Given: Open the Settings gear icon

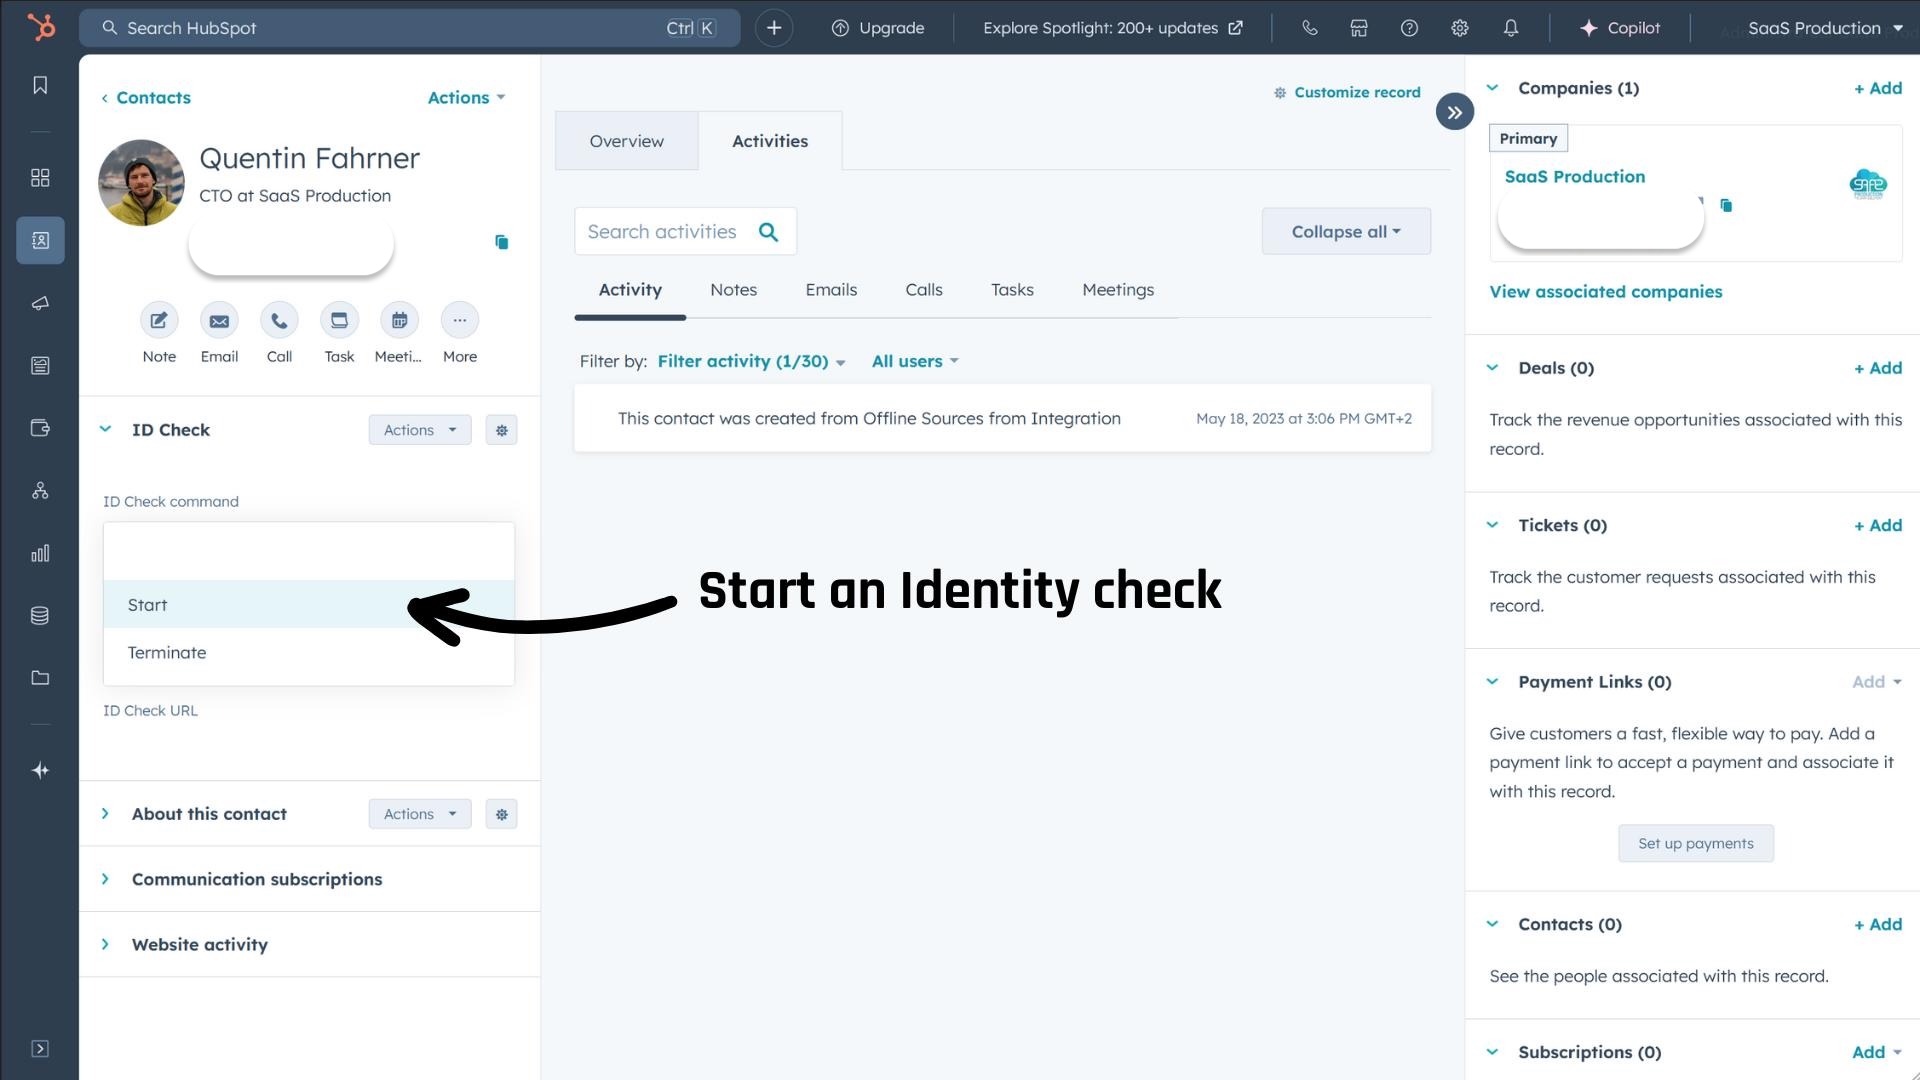Looking at the screenshot, I should (1459, 27).
